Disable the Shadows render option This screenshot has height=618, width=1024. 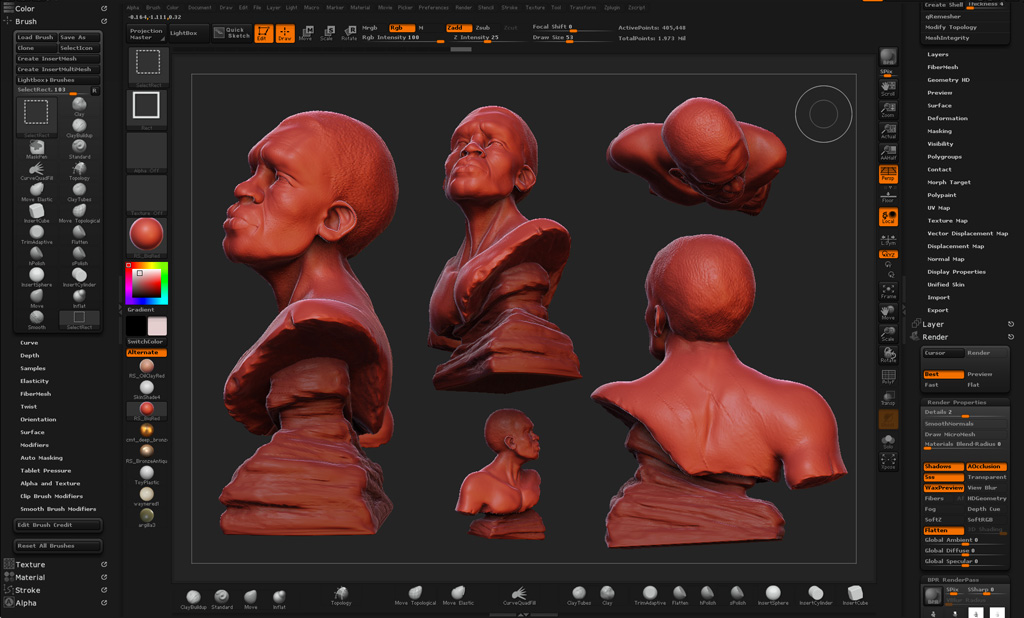pyautogui.click(x=943, y=467)
